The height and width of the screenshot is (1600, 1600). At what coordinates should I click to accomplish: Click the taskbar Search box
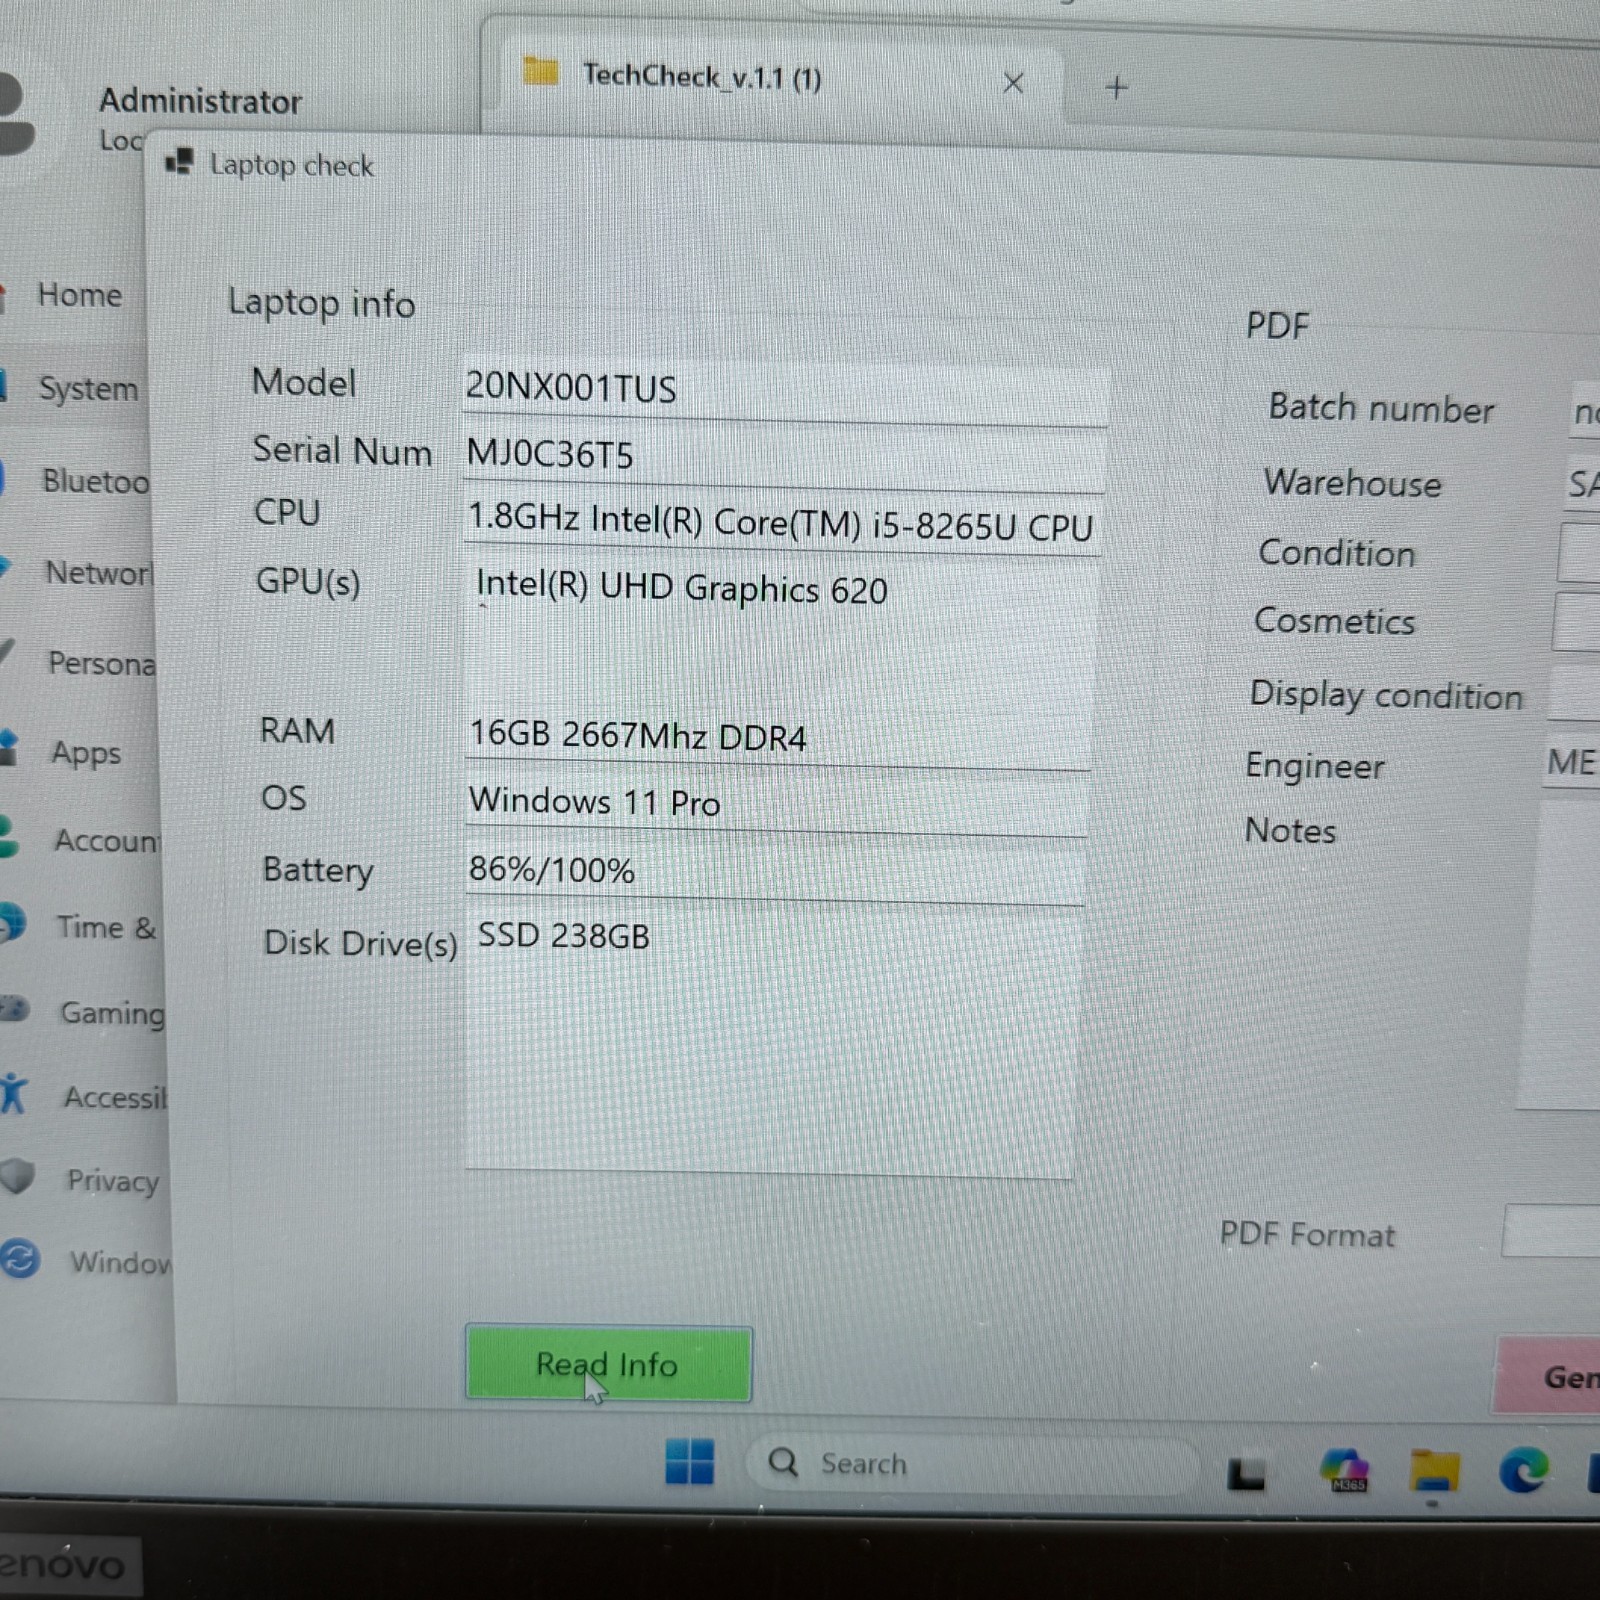(970, 1464)
